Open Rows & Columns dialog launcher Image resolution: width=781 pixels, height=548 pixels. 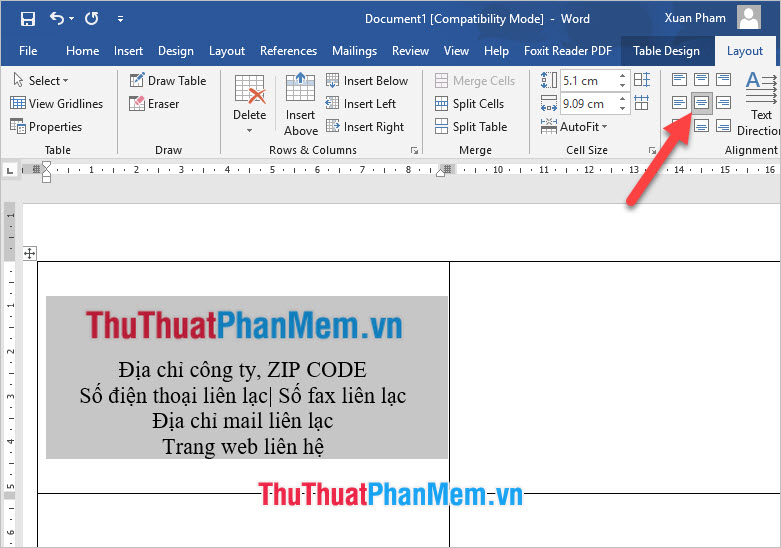click(x=414, y=150)
